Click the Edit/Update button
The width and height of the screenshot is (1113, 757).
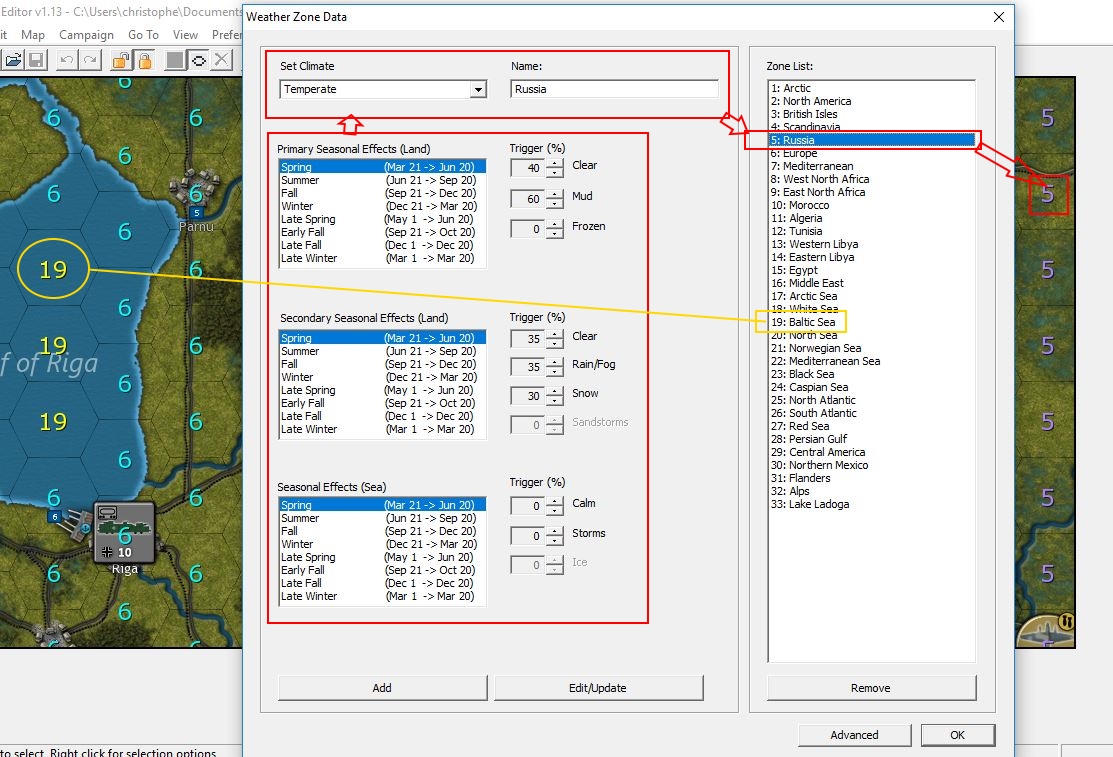coord(598,687)
